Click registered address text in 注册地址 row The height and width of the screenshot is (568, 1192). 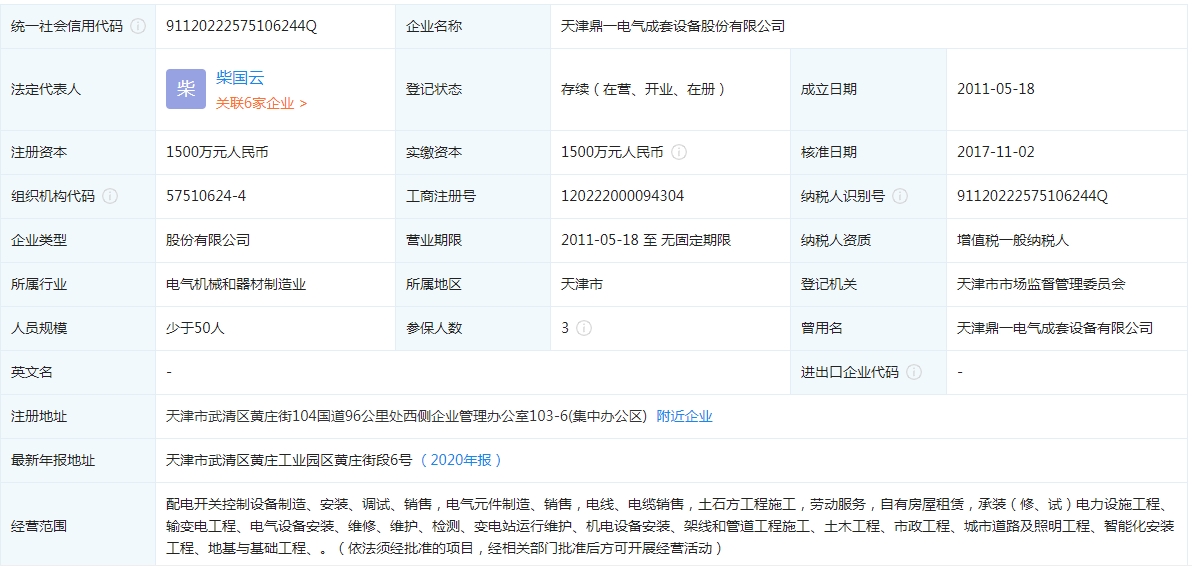click(406, 416)
